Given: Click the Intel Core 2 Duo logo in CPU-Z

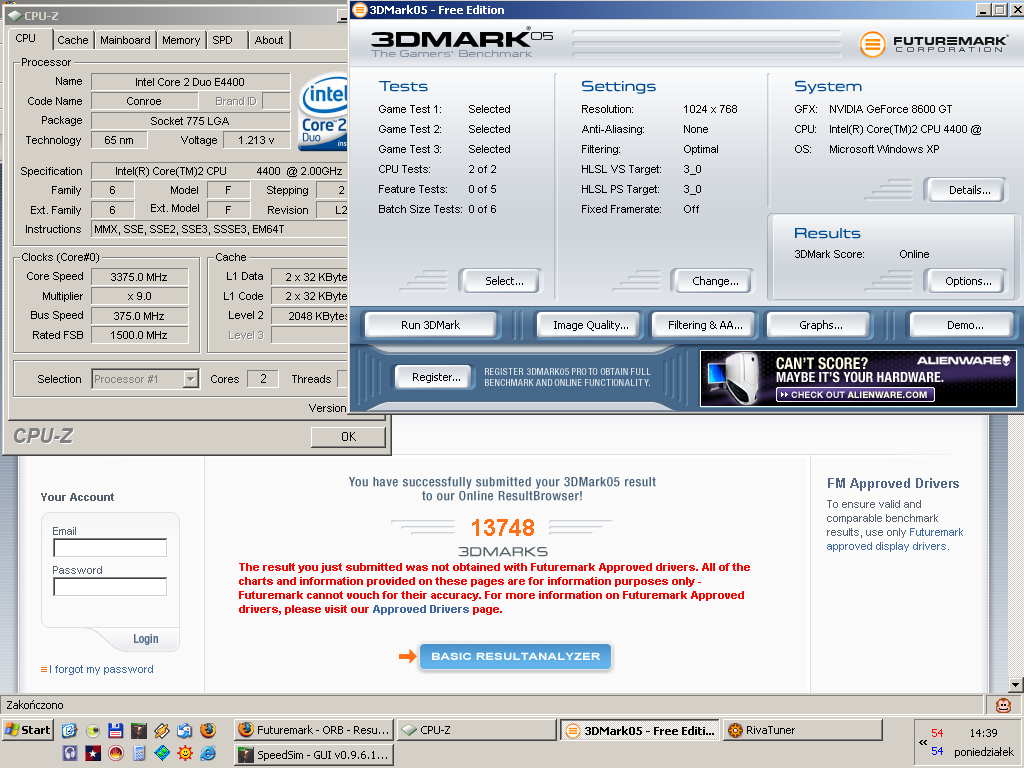Looking at the screenshot, I should (324, 111).
